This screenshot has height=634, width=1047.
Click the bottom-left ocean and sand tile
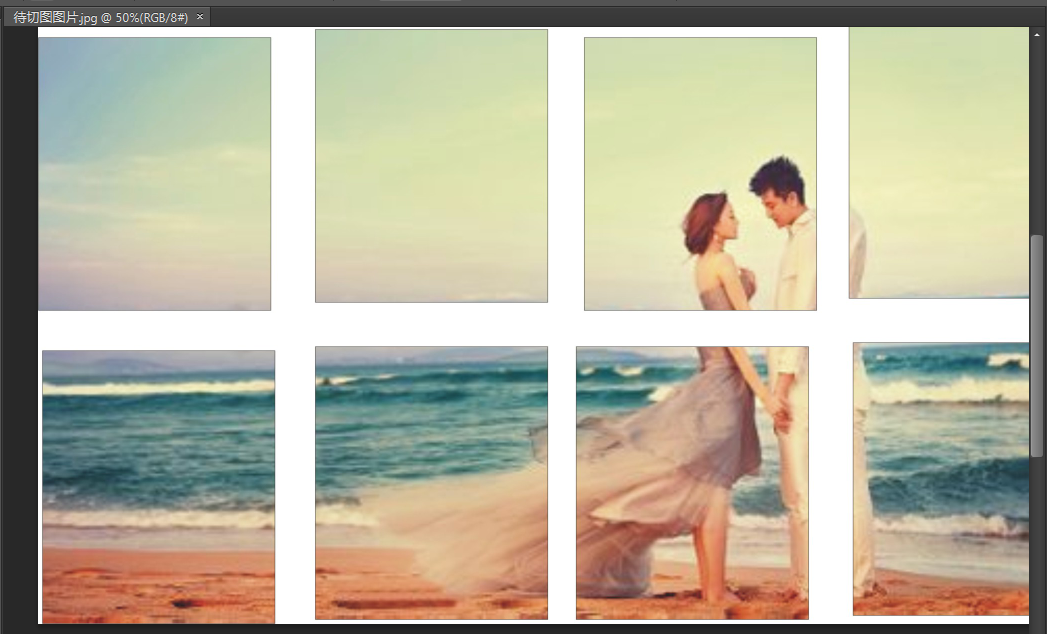pyautogui.click(x=158, y=486)
